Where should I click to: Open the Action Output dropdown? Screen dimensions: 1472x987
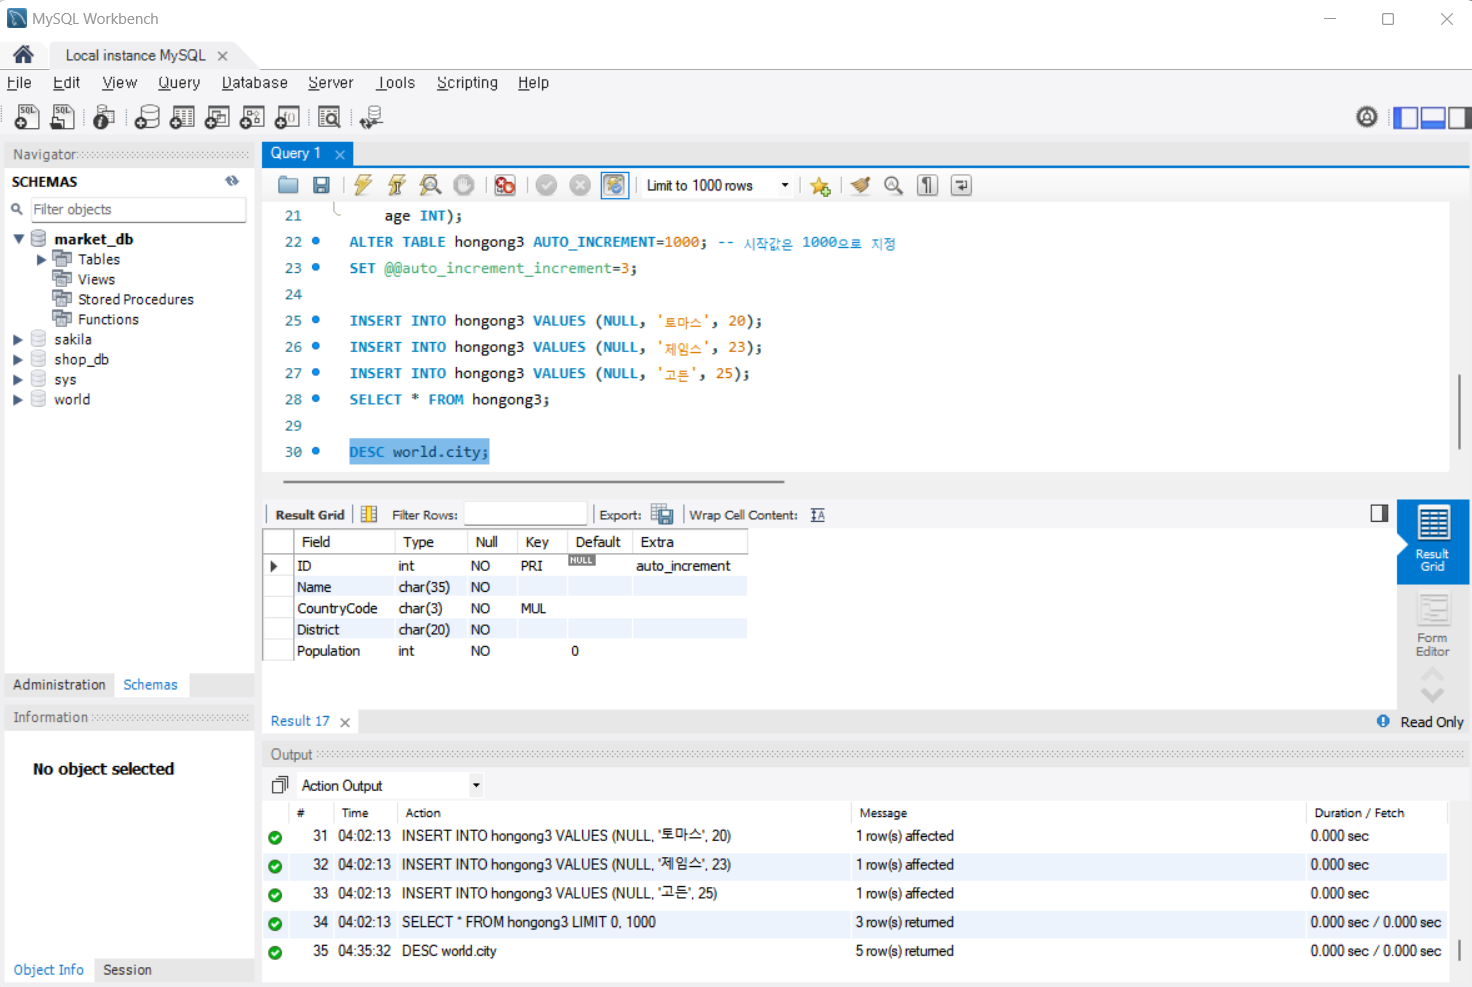coord(476,785)
